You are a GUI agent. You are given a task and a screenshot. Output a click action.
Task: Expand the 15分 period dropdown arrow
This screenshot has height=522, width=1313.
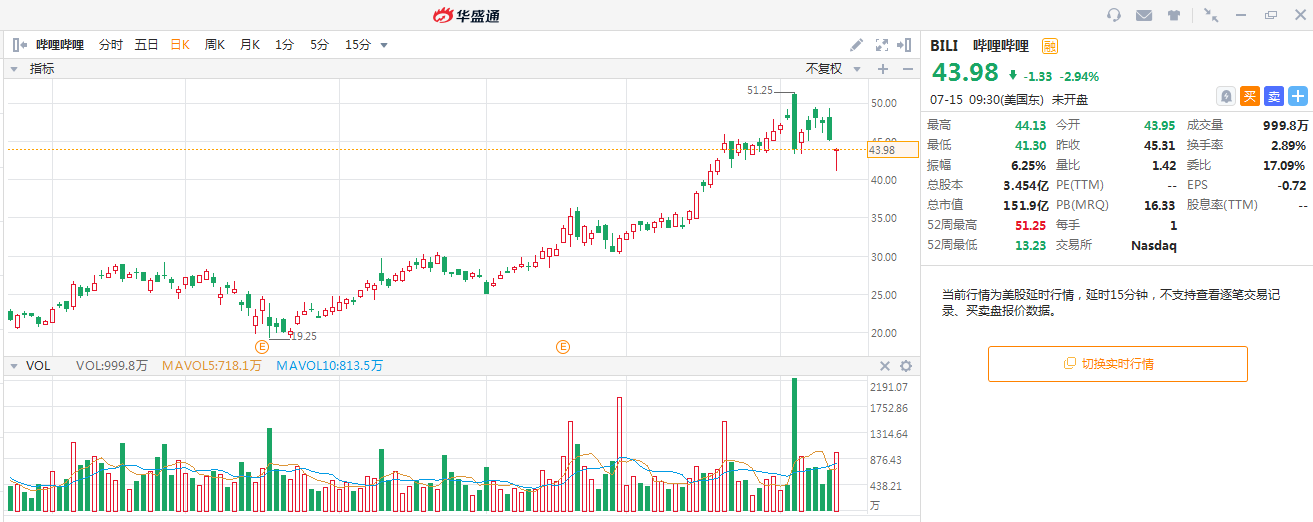coord(384,45)
